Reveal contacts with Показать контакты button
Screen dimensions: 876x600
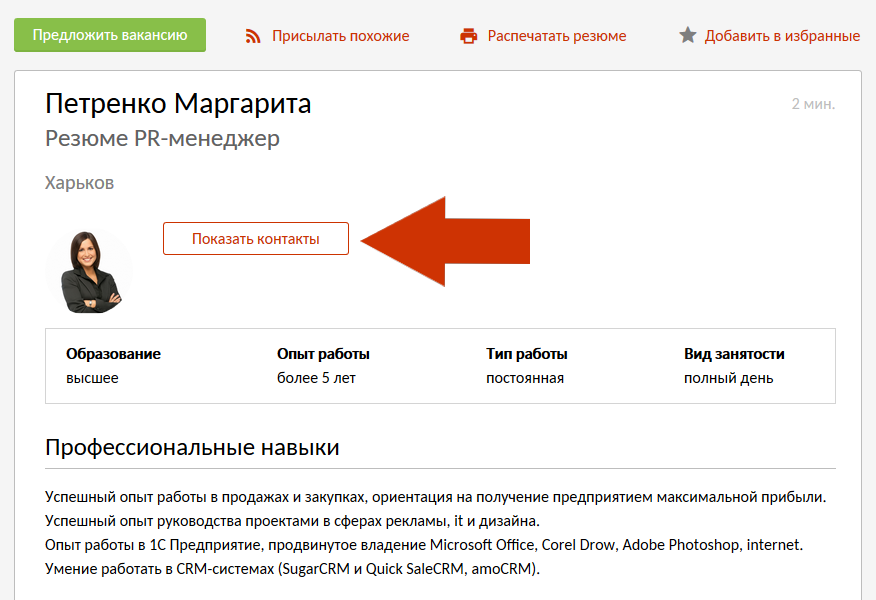pyautogui.click(x=256, y=239)
